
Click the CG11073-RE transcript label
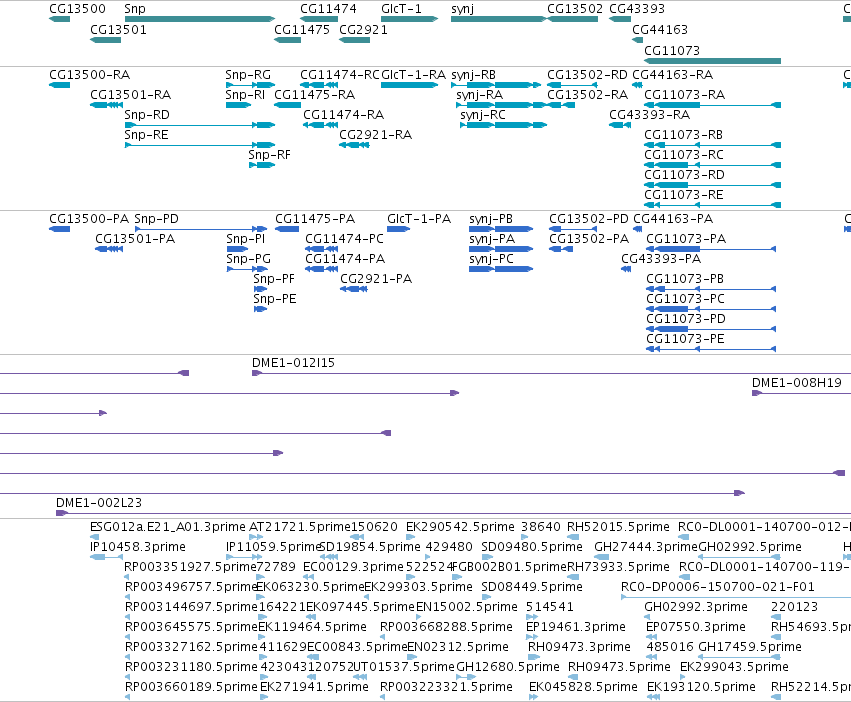(x=683, y=195)
